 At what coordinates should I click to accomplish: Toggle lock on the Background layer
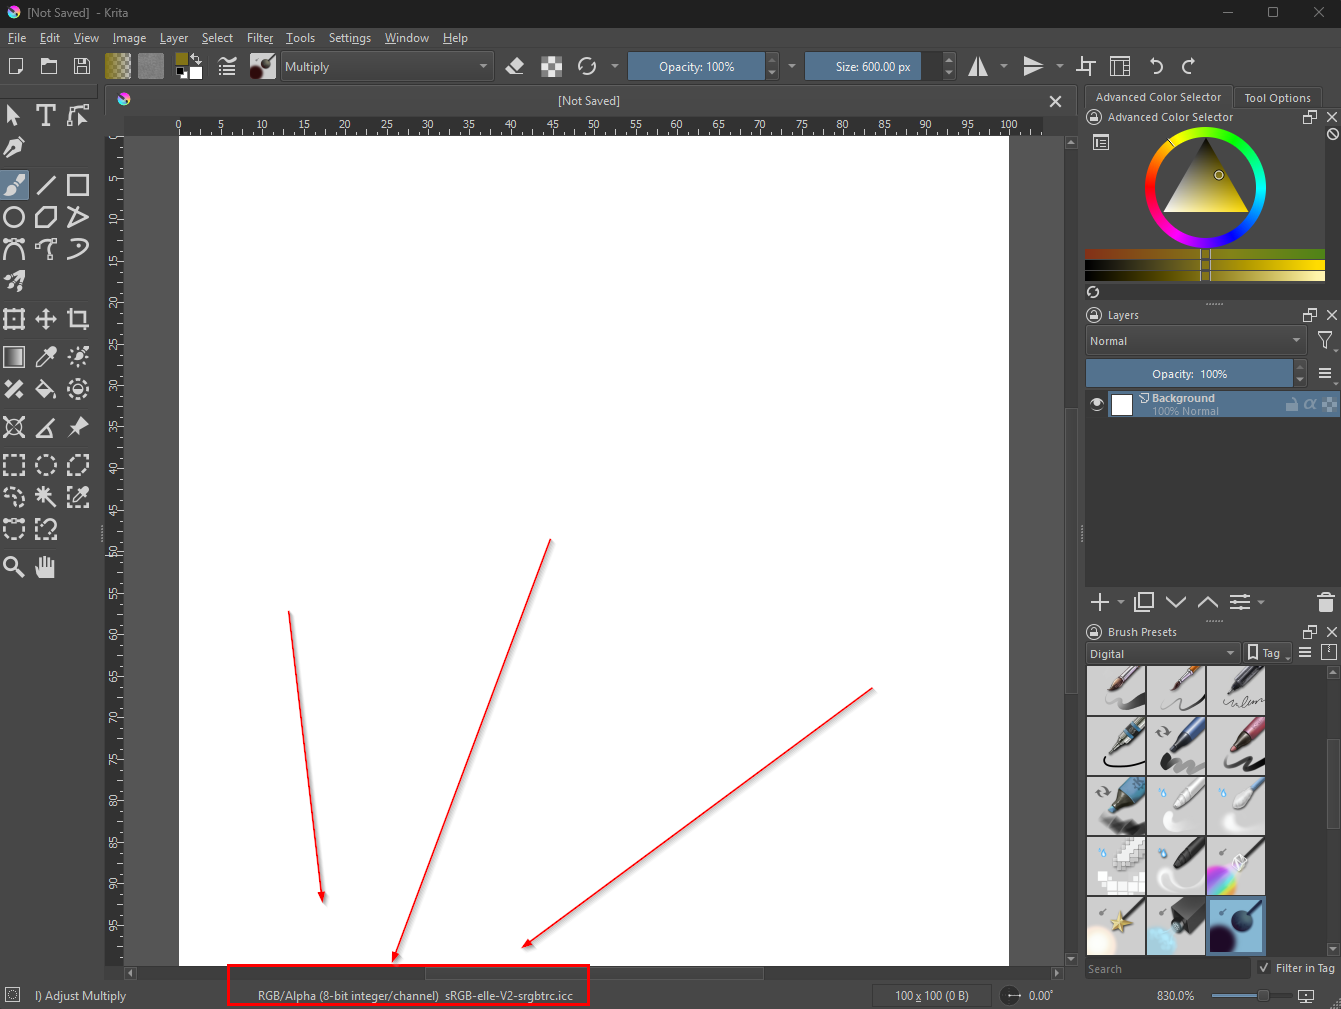click(x=1291, y=404)
